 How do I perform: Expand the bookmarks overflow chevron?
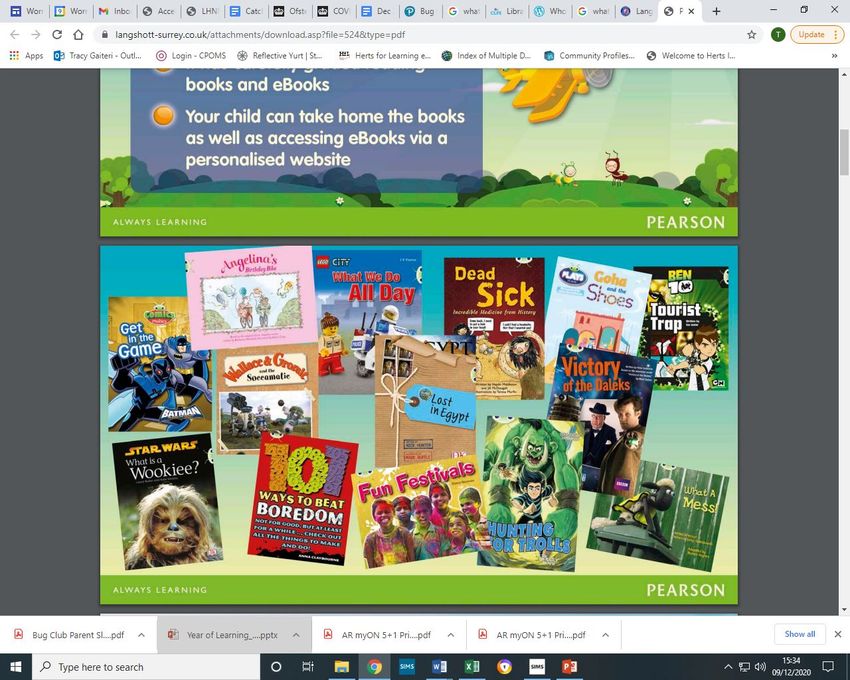pos(834,55)
